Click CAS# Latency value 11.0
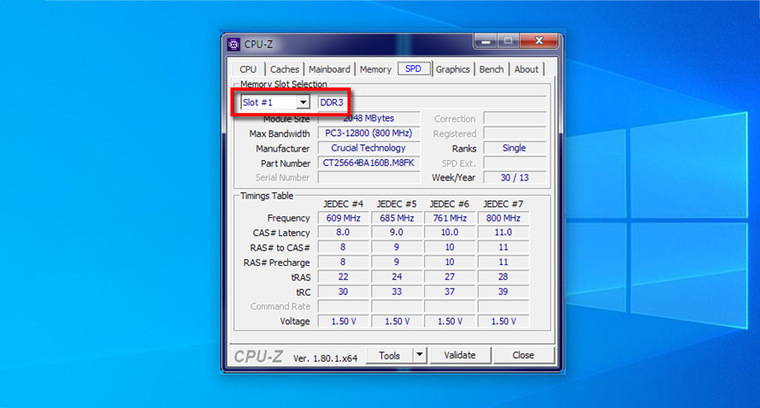The width and height of the screenshot is (760, 408). 503,233
